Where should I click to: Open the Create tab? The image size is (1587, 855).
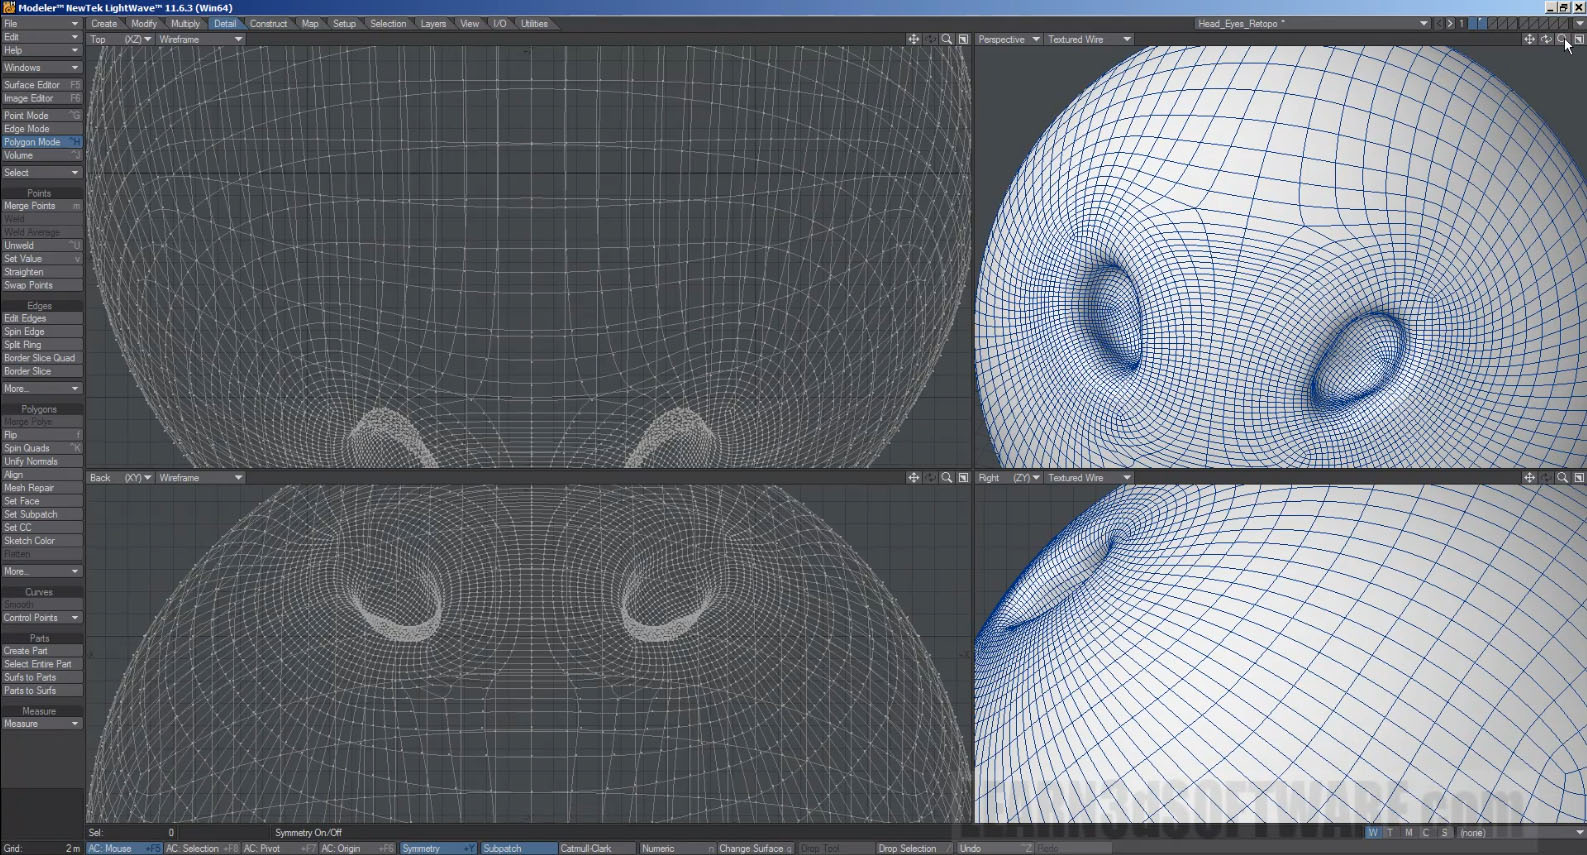pyautogui.click(x=104, y=24)
